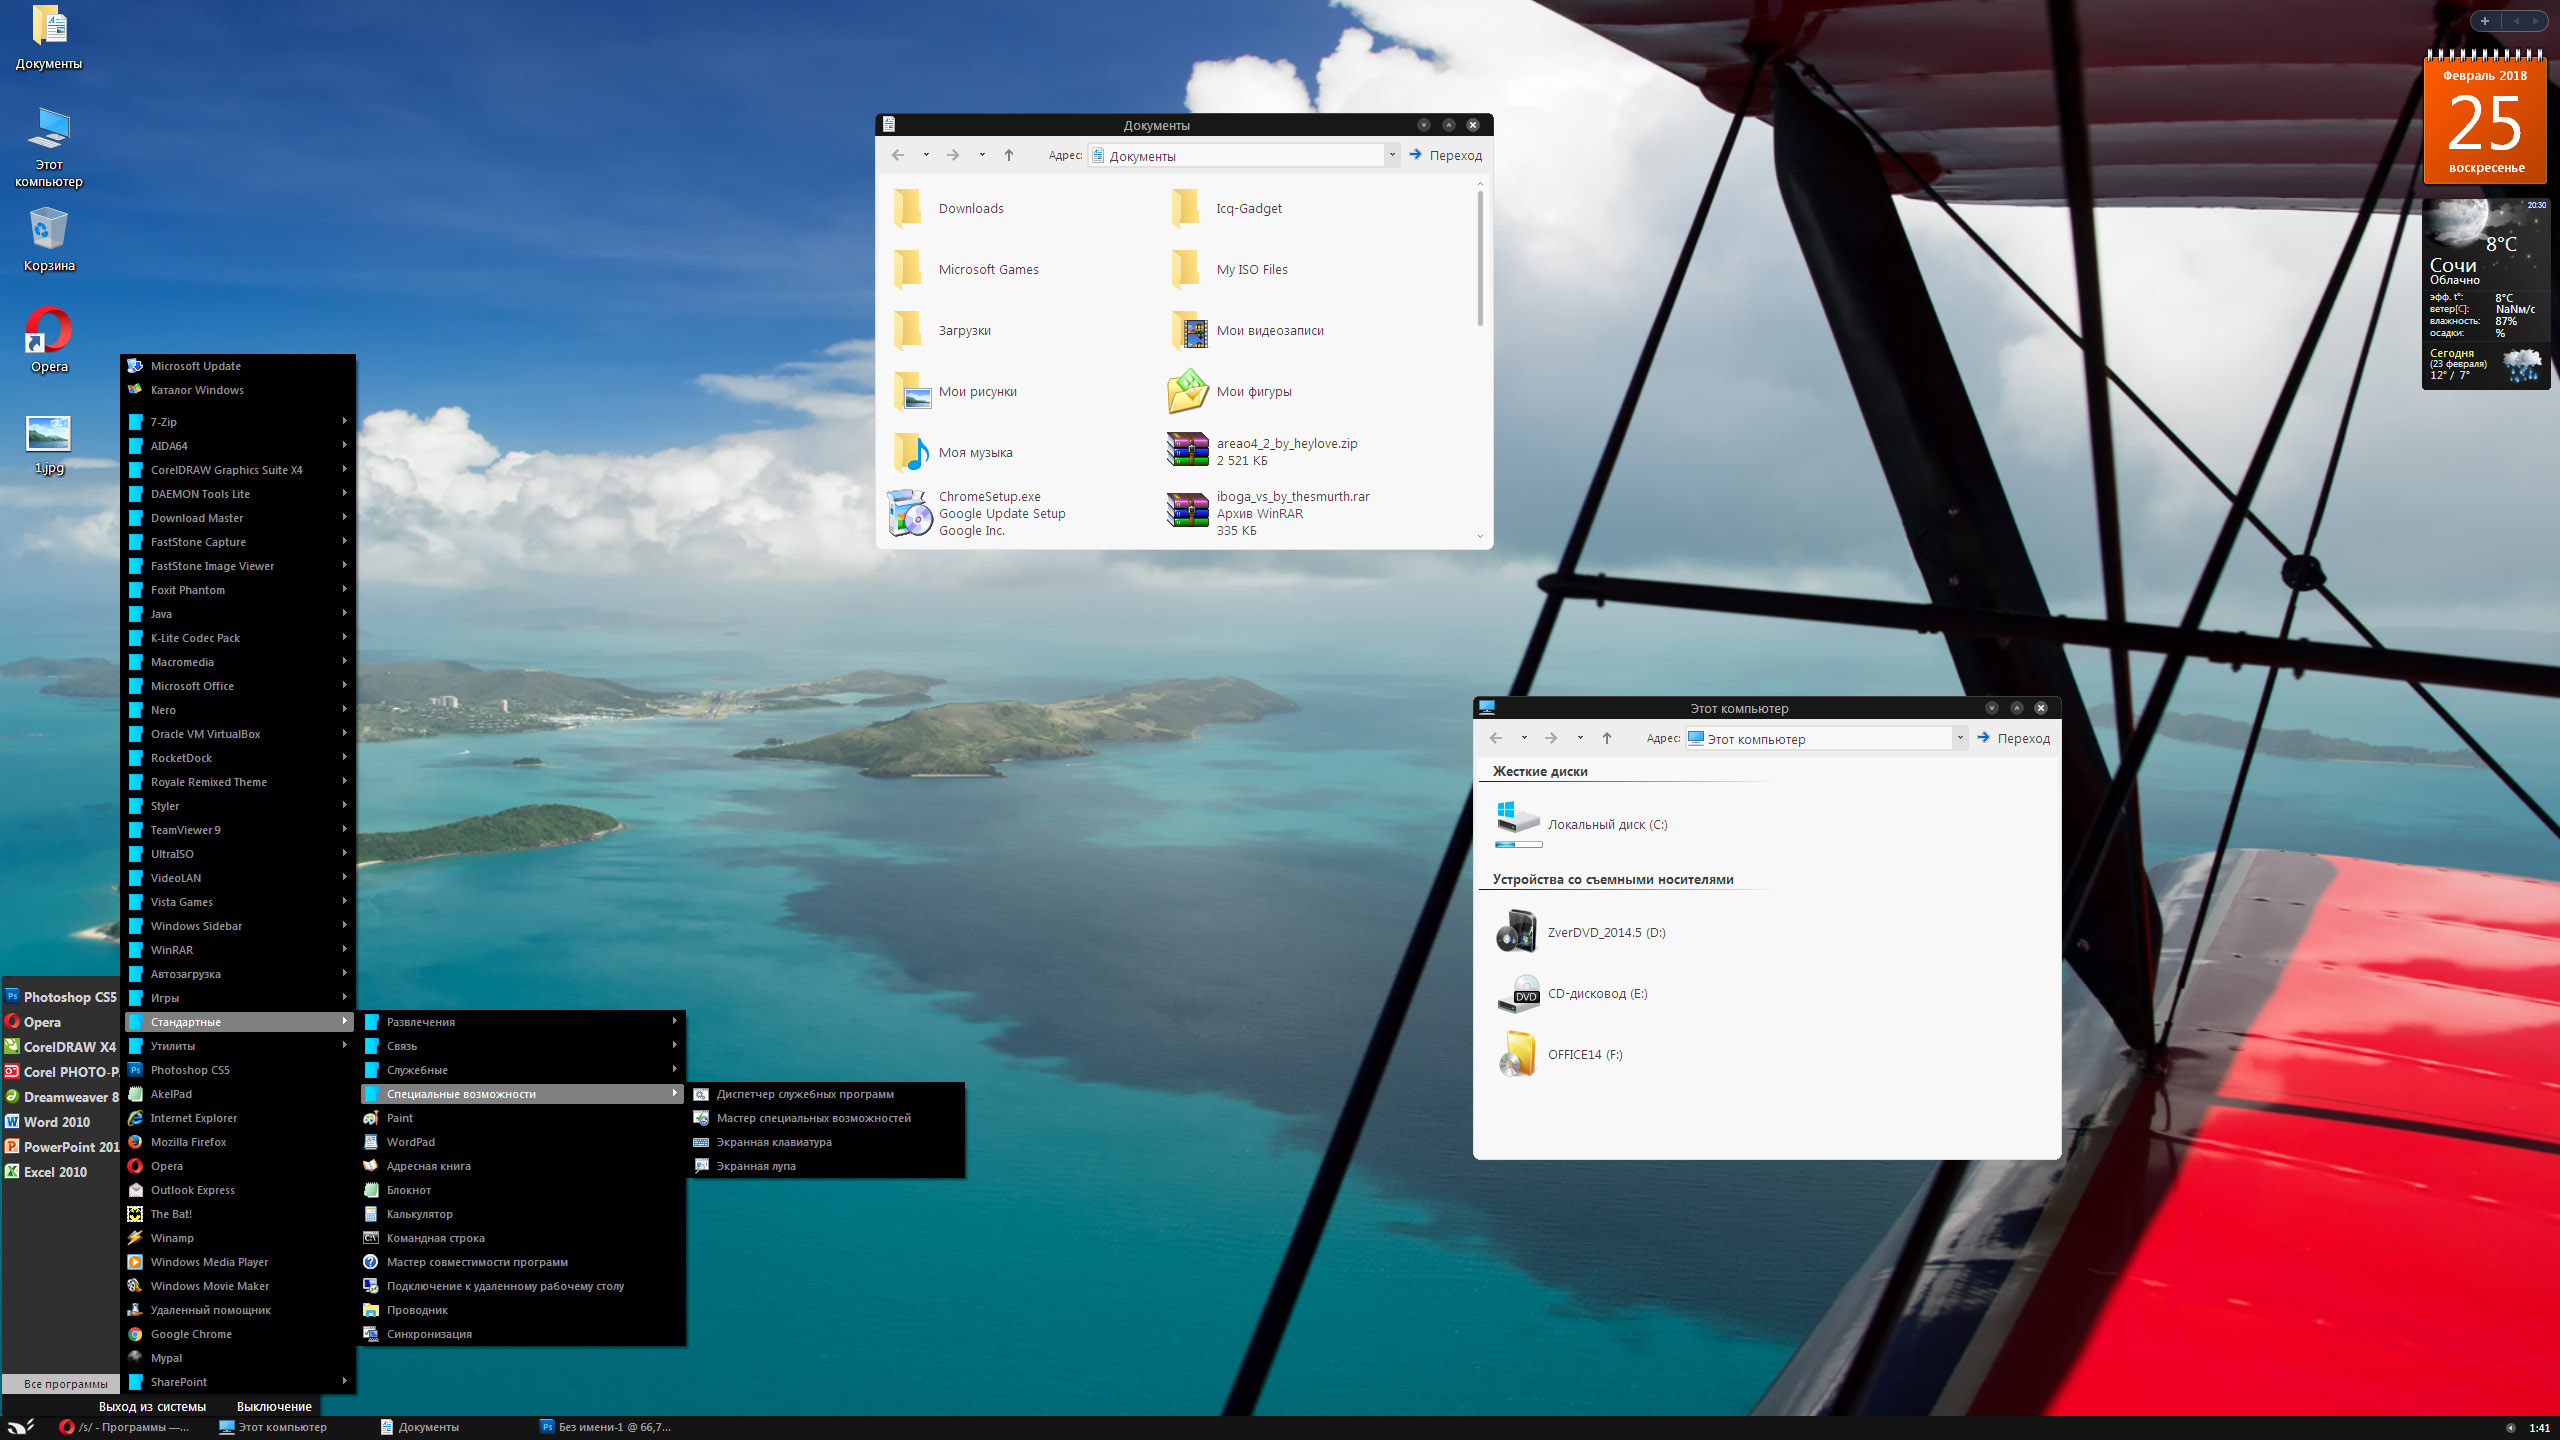Image resolution: width=2560 pixels, height=1440 pixels.
Task: Open the Opera desktop shortcut icon
Action: pyautogui.click(x=48, y=331)
